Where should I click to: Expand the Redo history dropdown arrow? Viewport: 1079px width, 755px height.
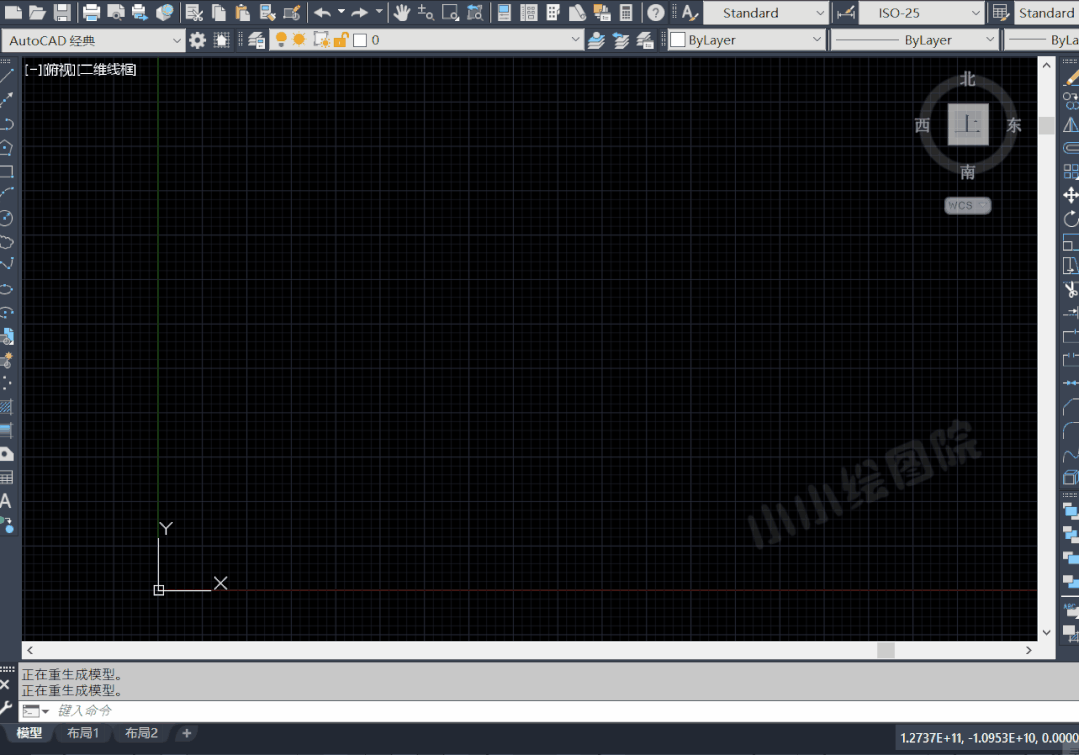coord(378,12)
